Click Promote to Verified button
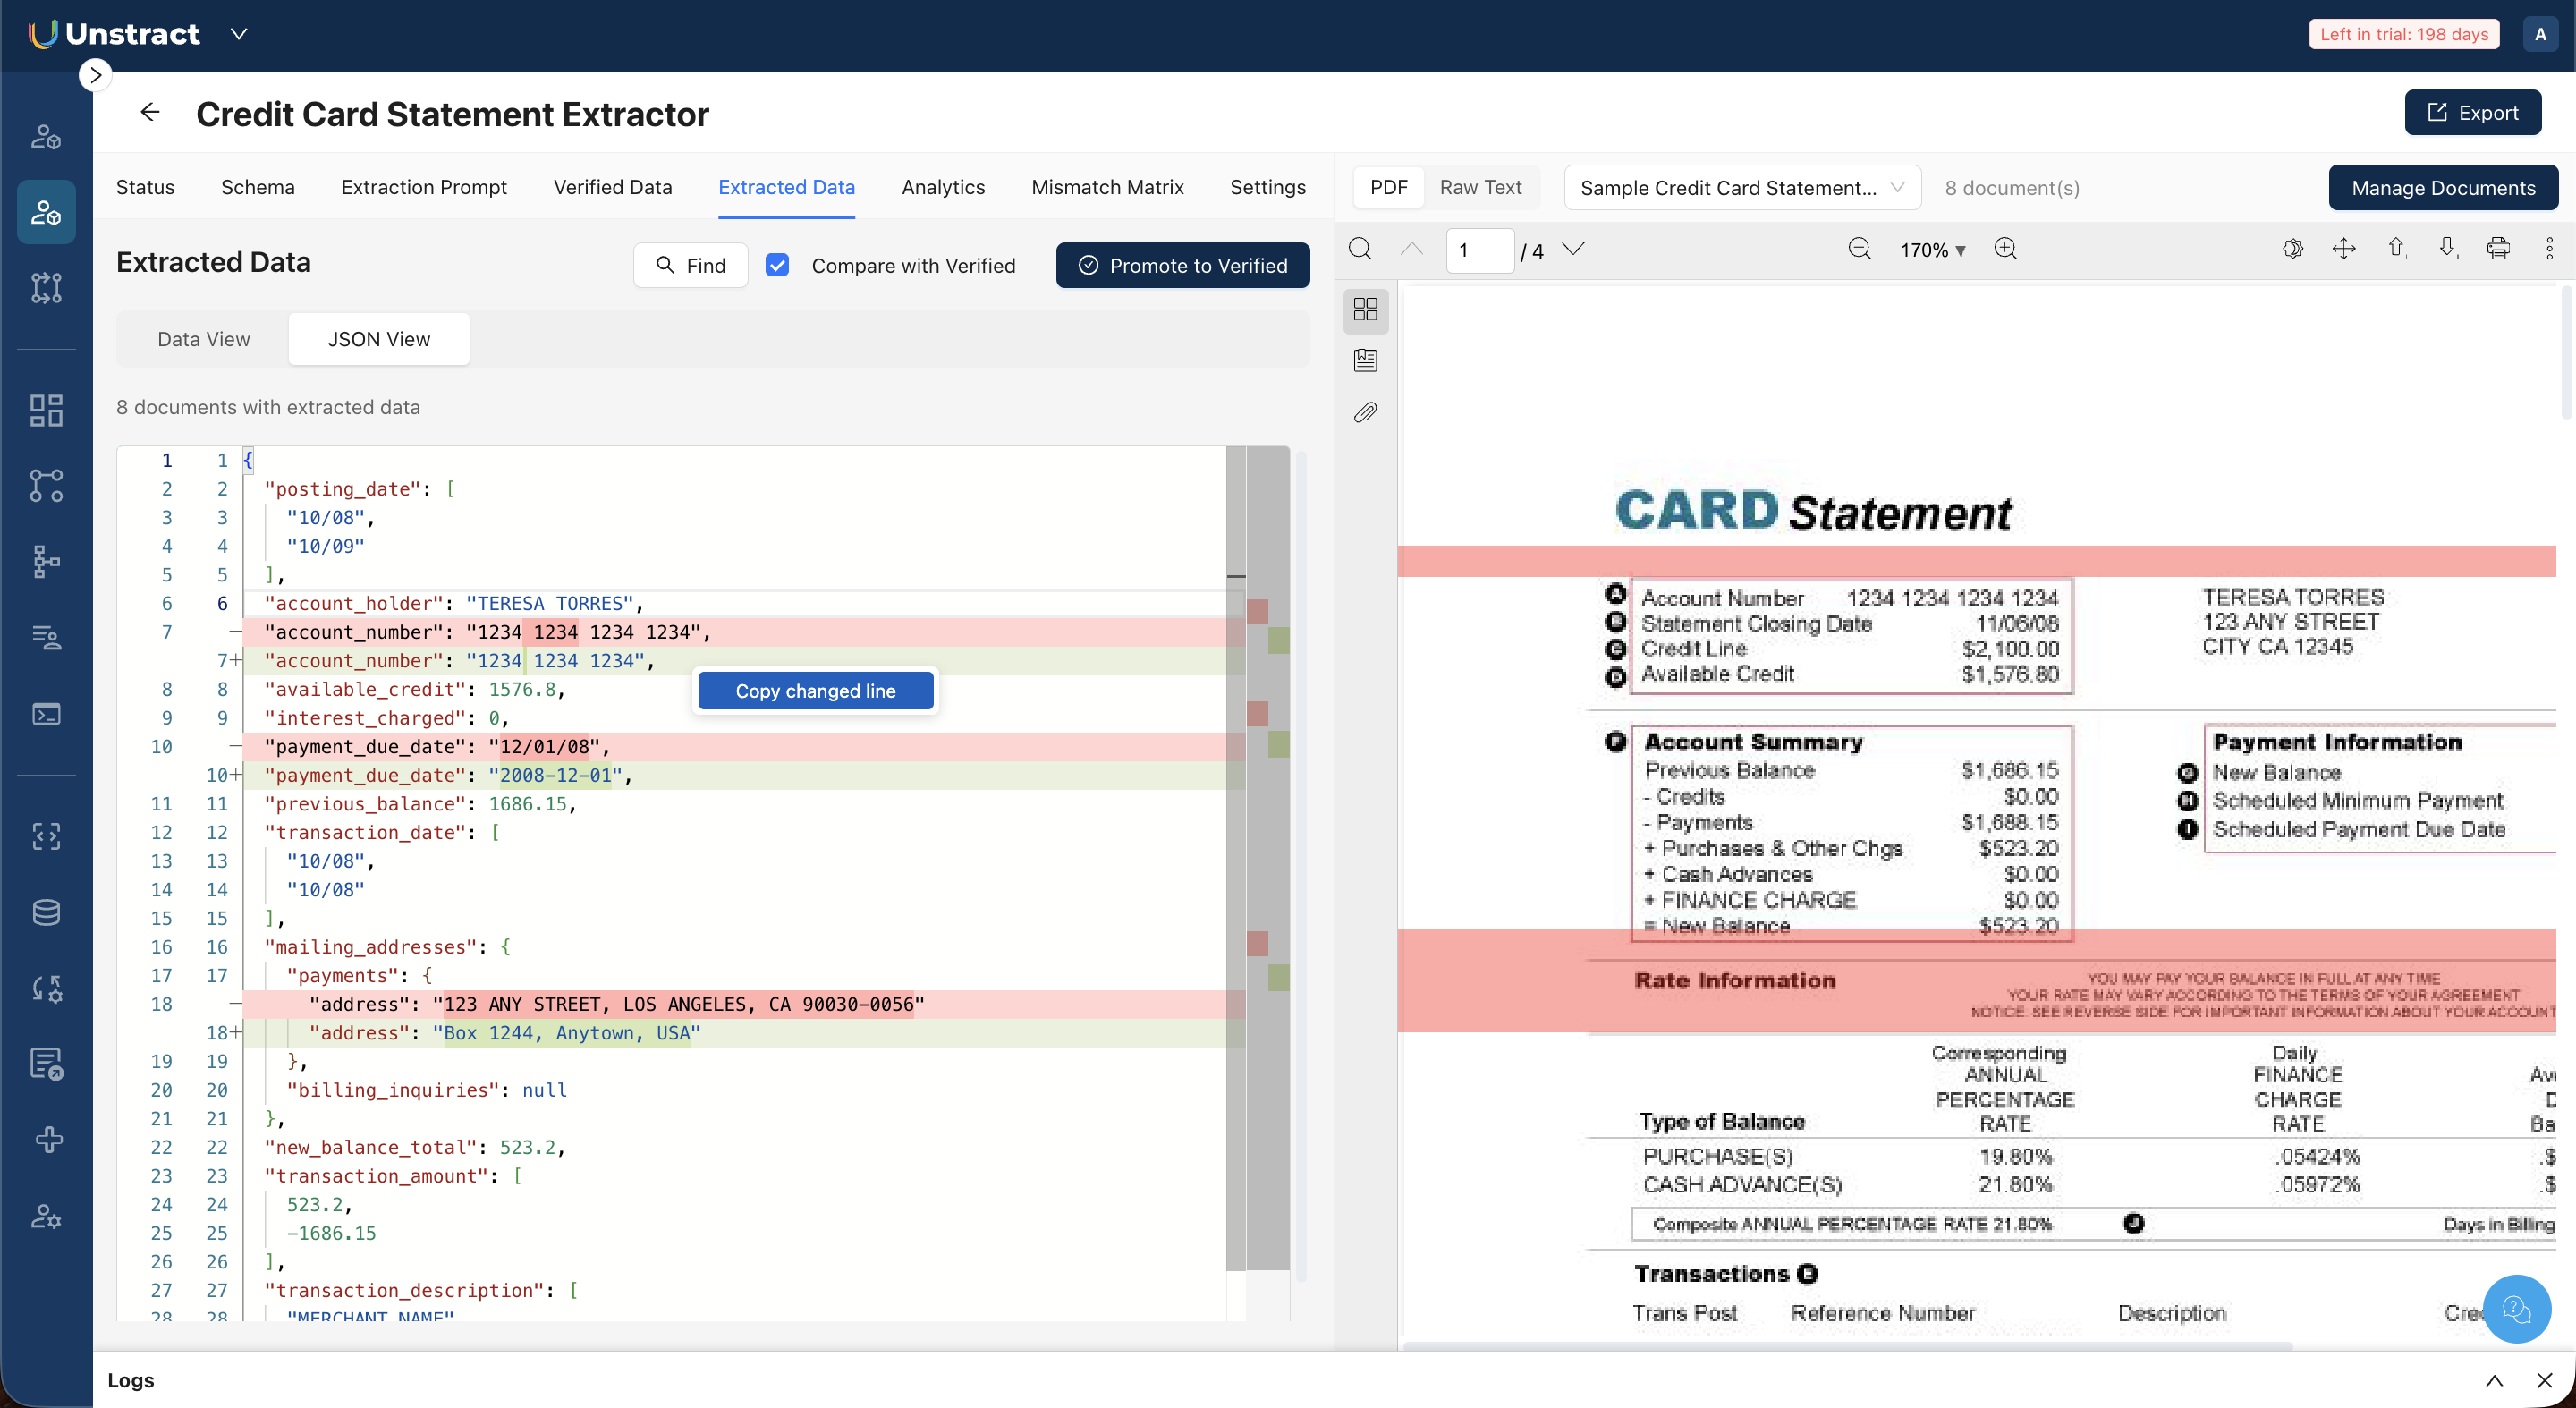The image size is (2576, 1408). pos(1182,265)
